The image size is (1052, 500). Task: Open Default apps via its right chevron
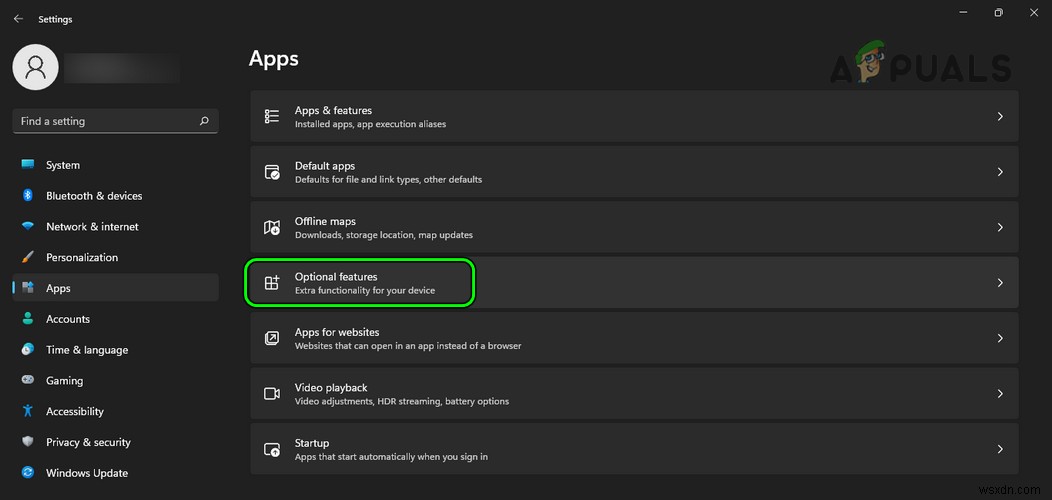click(1000, 172)
